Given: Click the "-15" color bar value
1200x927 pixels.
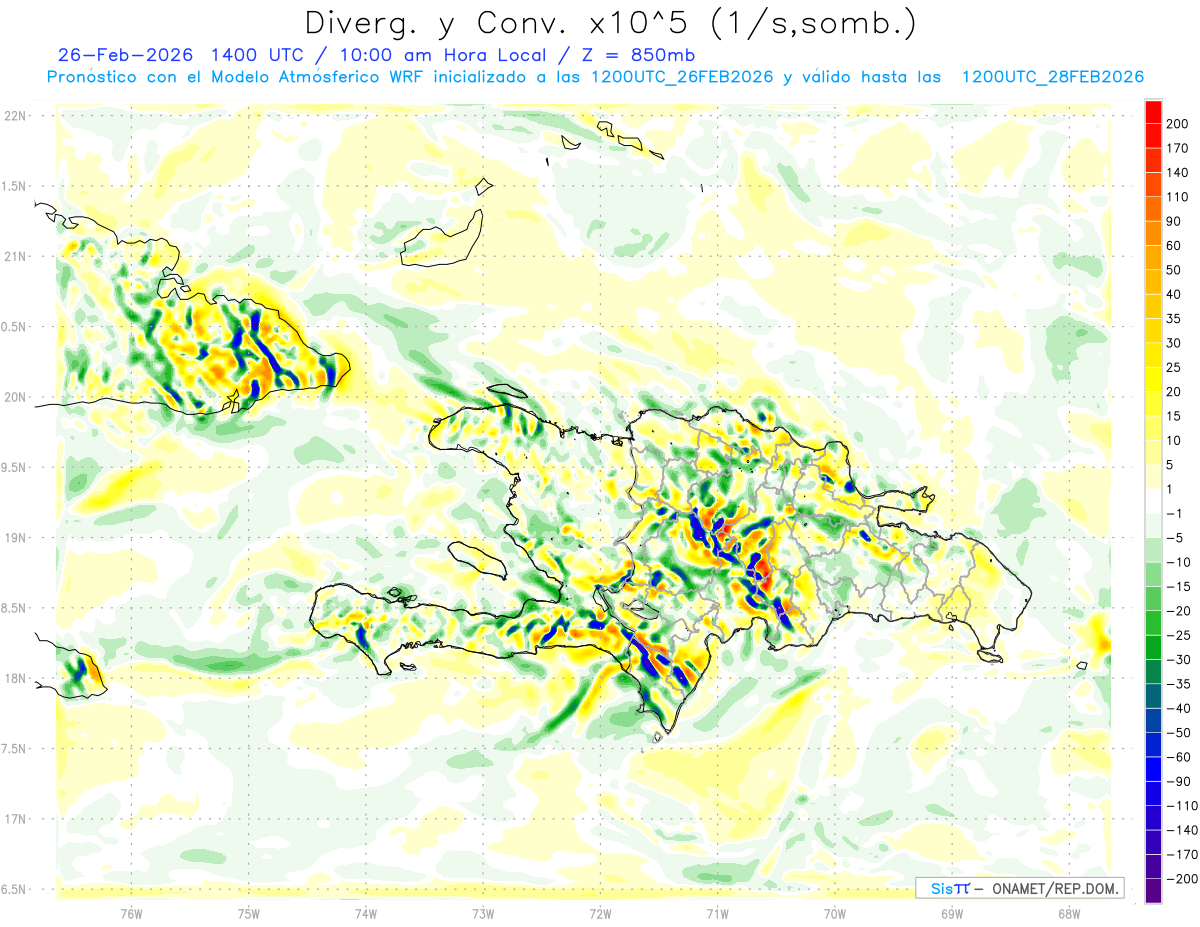Looking at the screenshot, I should click(1180, 587).
